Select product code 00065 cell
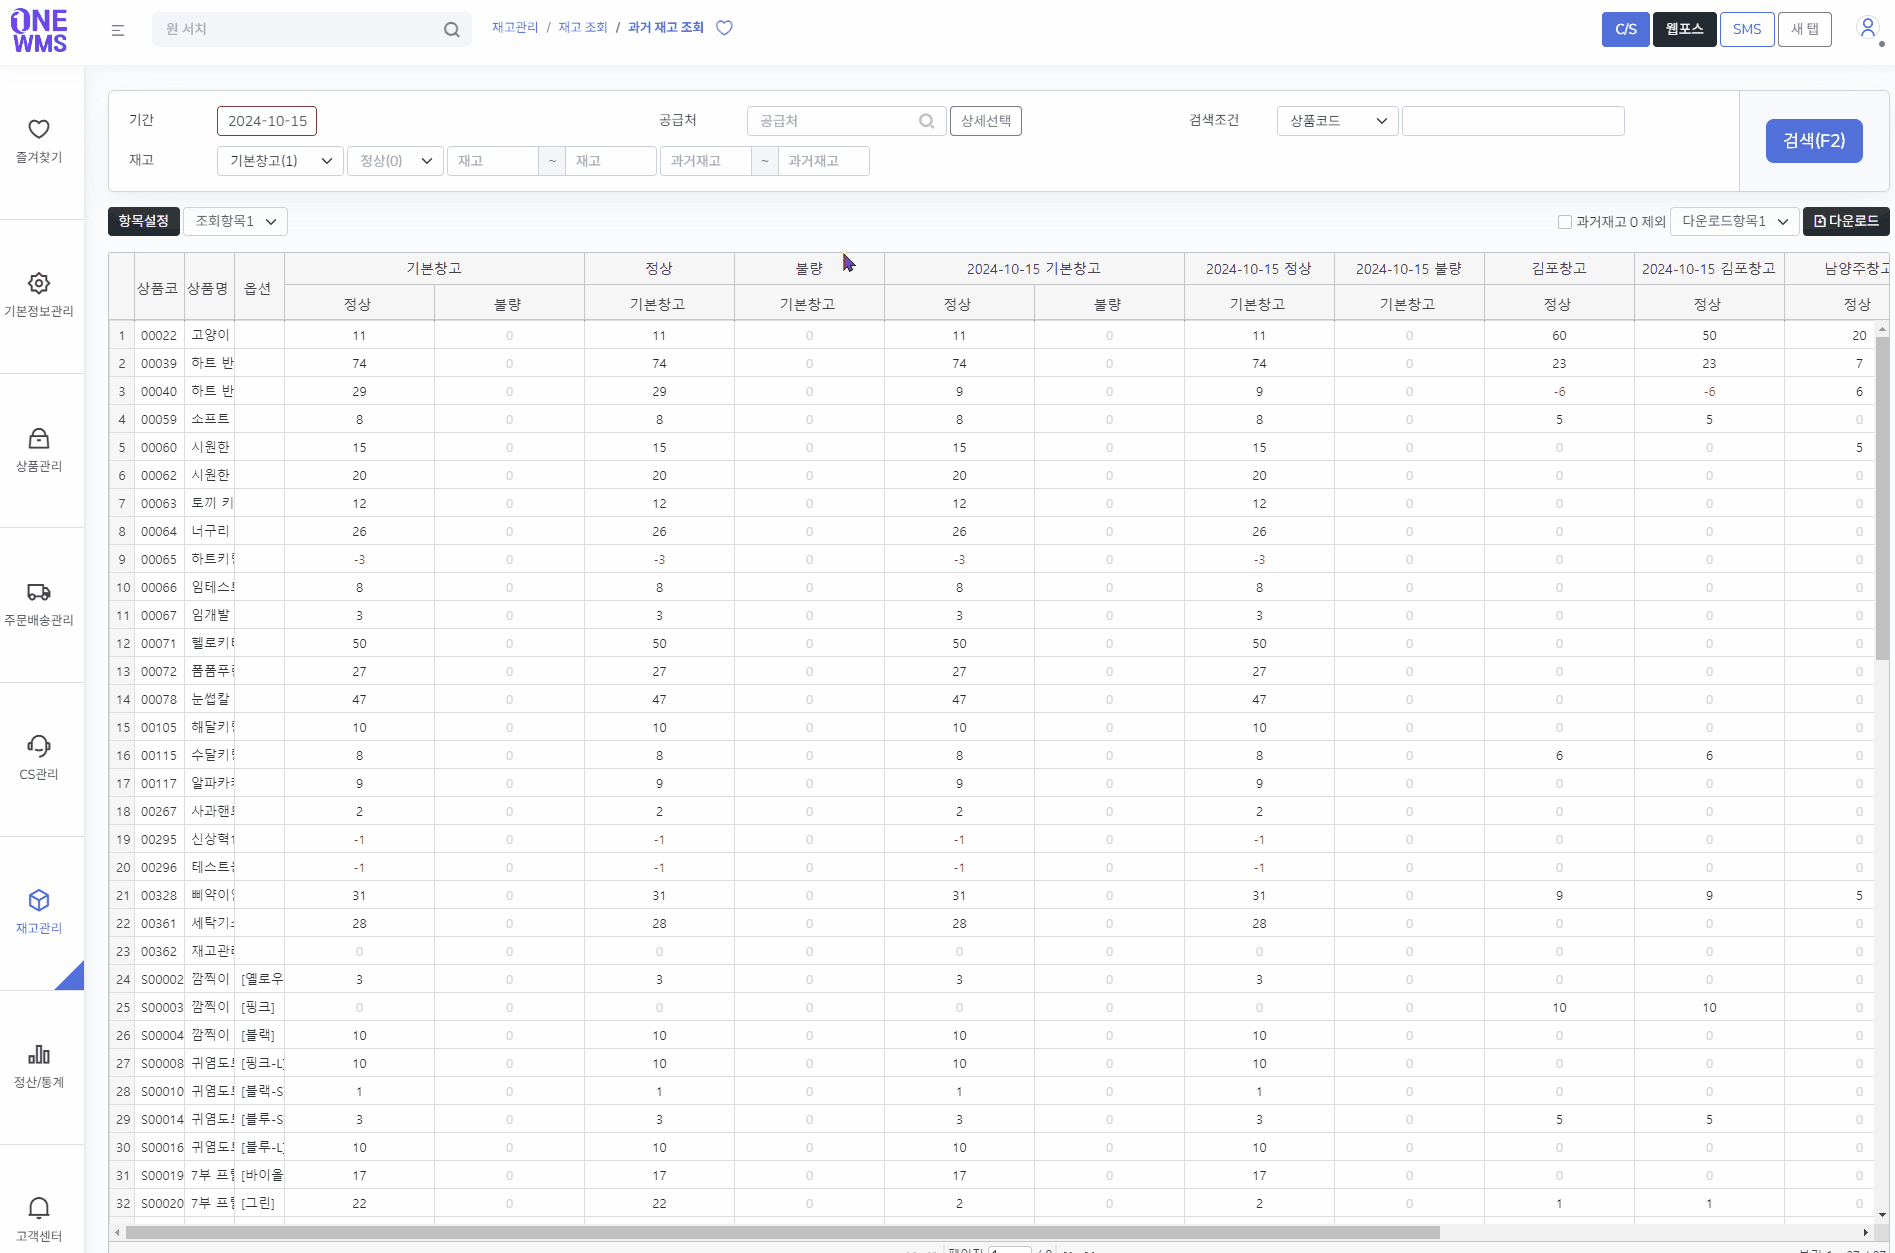 pyautogui.click(x=159, y=560)
